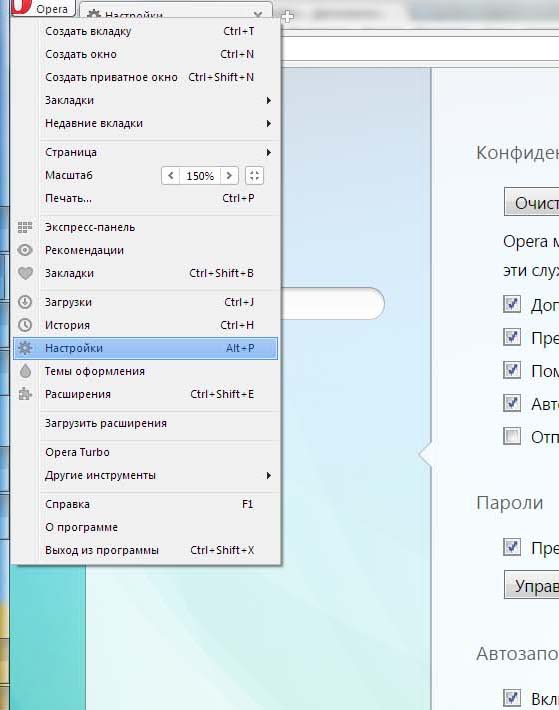Expand the Другие инструменты submenu

point(268,475)
